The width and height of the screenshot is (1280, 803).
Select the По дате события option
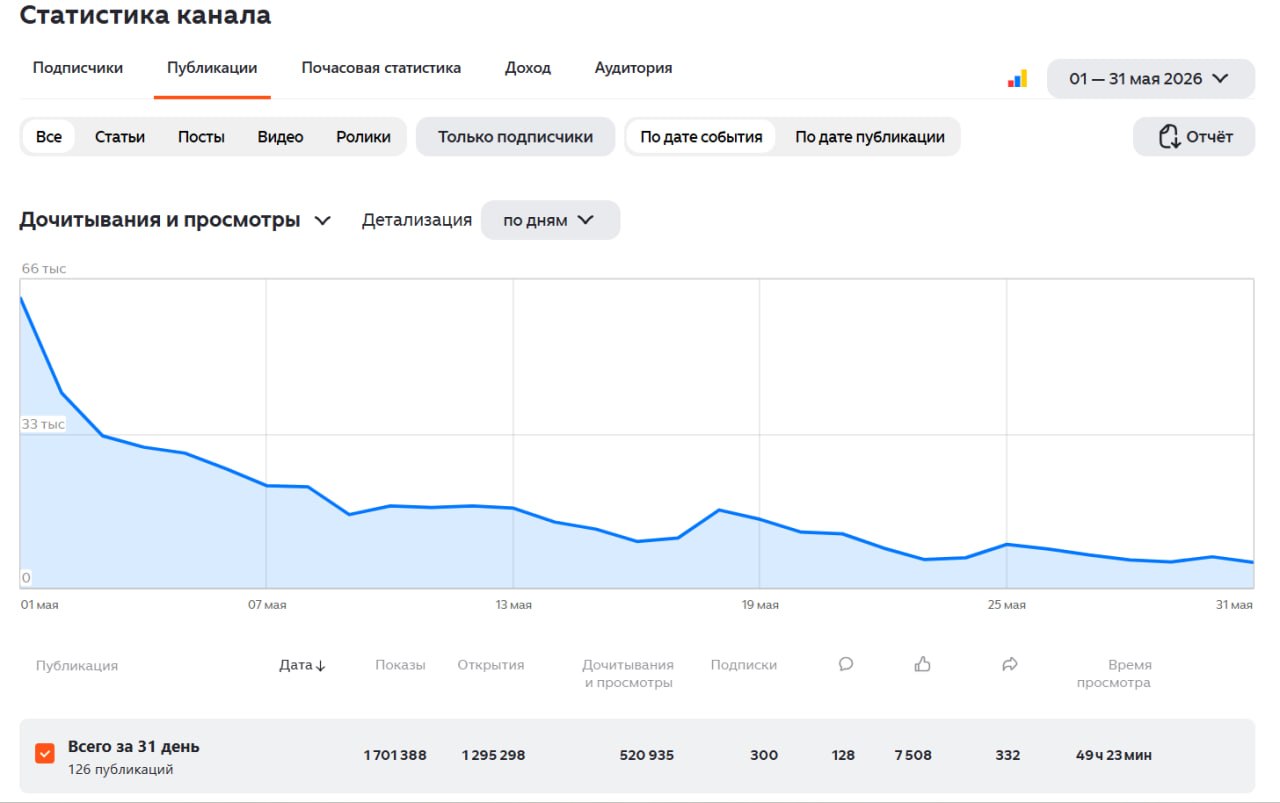click(701, 137)
